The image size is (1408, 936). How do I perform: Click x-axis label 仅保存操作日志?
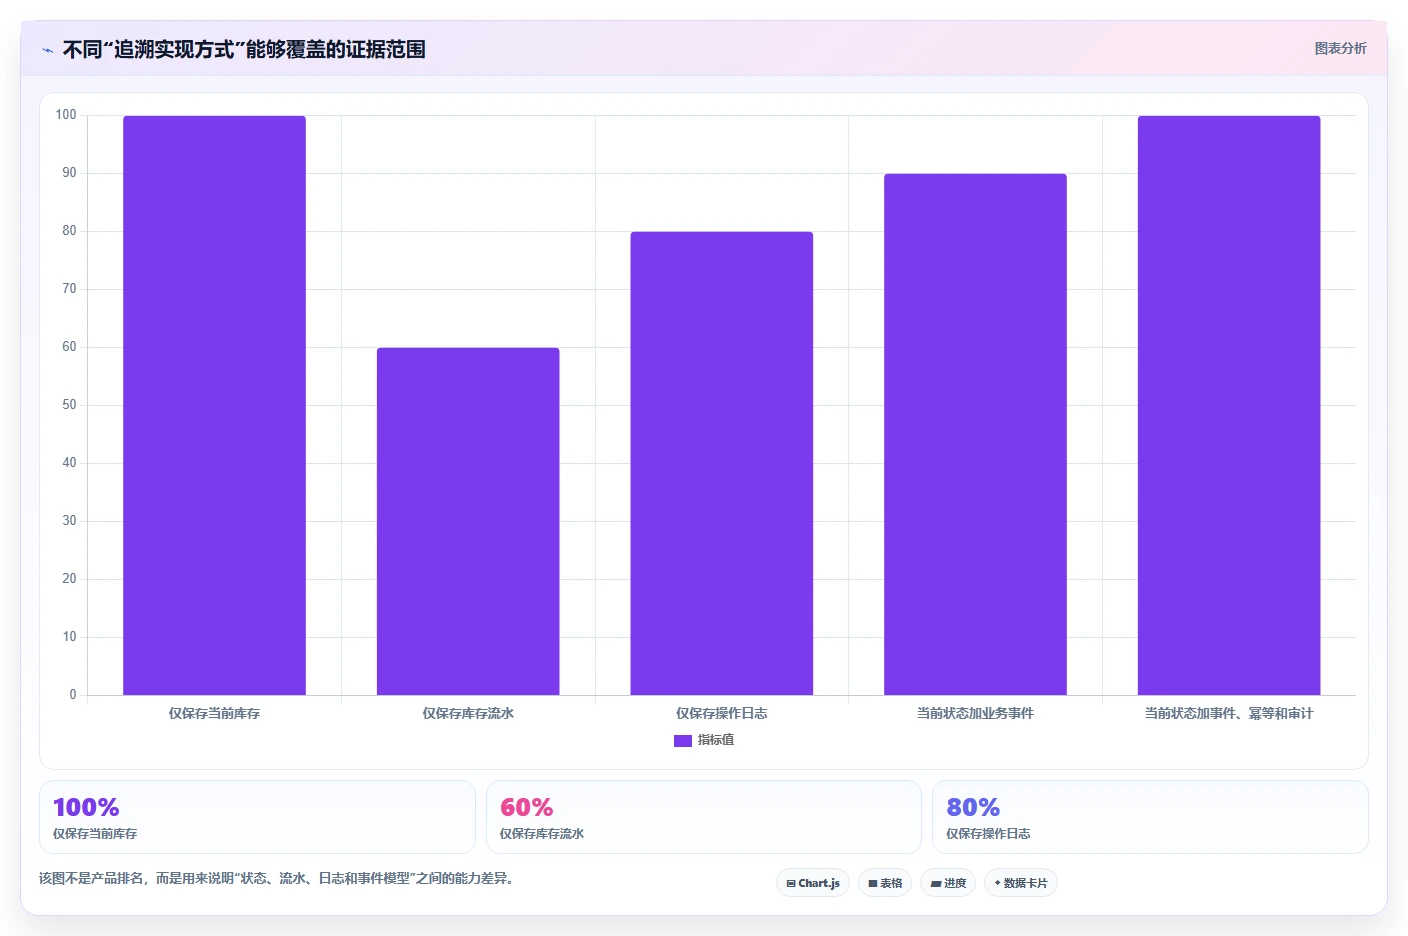[x=721, y=713]
